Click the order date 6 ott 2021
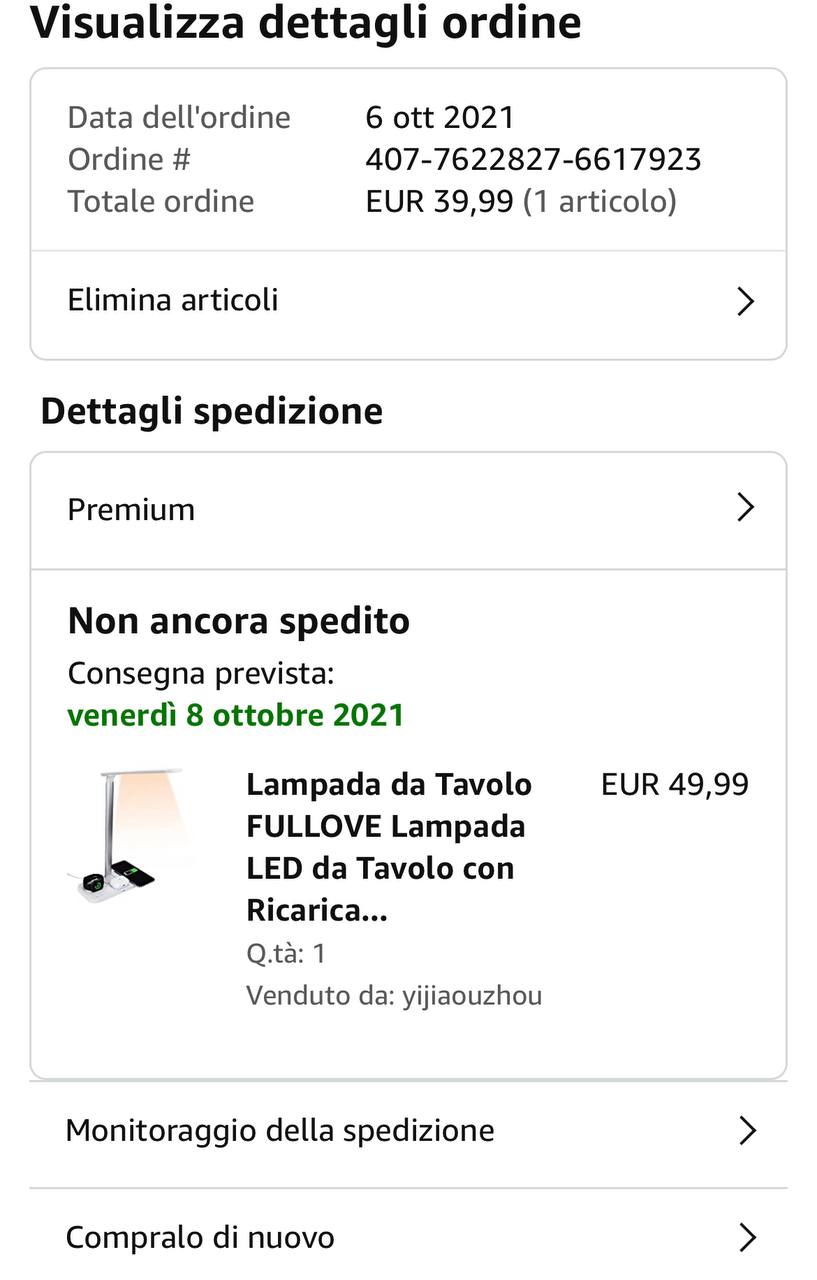 coord(439,117)
